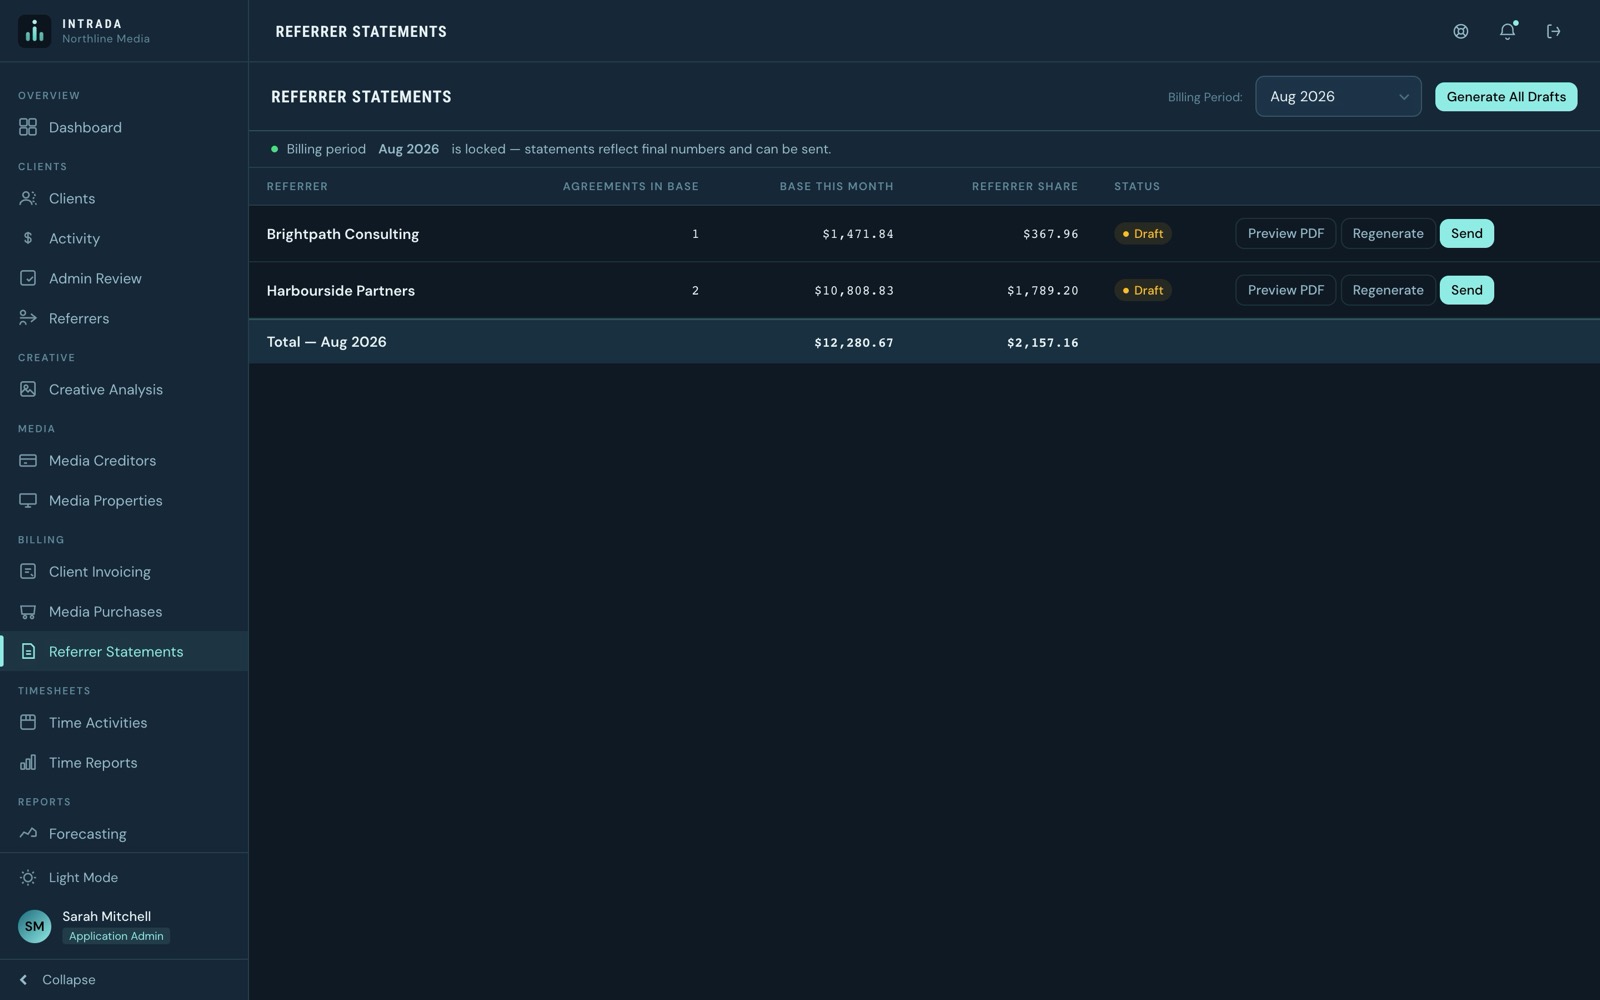Click Harbourside Partners referrer name

click(340, 290)
